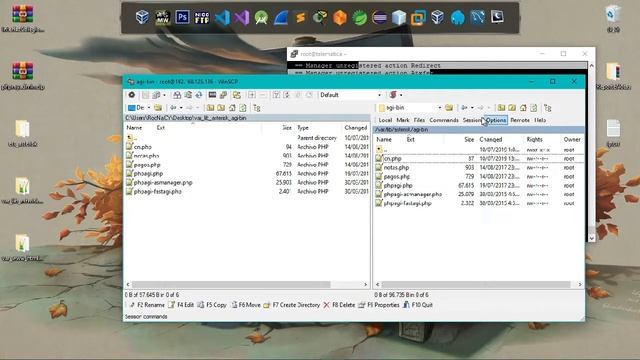The height and width of the screenshot is (360, 640).
Task: Go to local home directory icon
Action: point(232,108)
